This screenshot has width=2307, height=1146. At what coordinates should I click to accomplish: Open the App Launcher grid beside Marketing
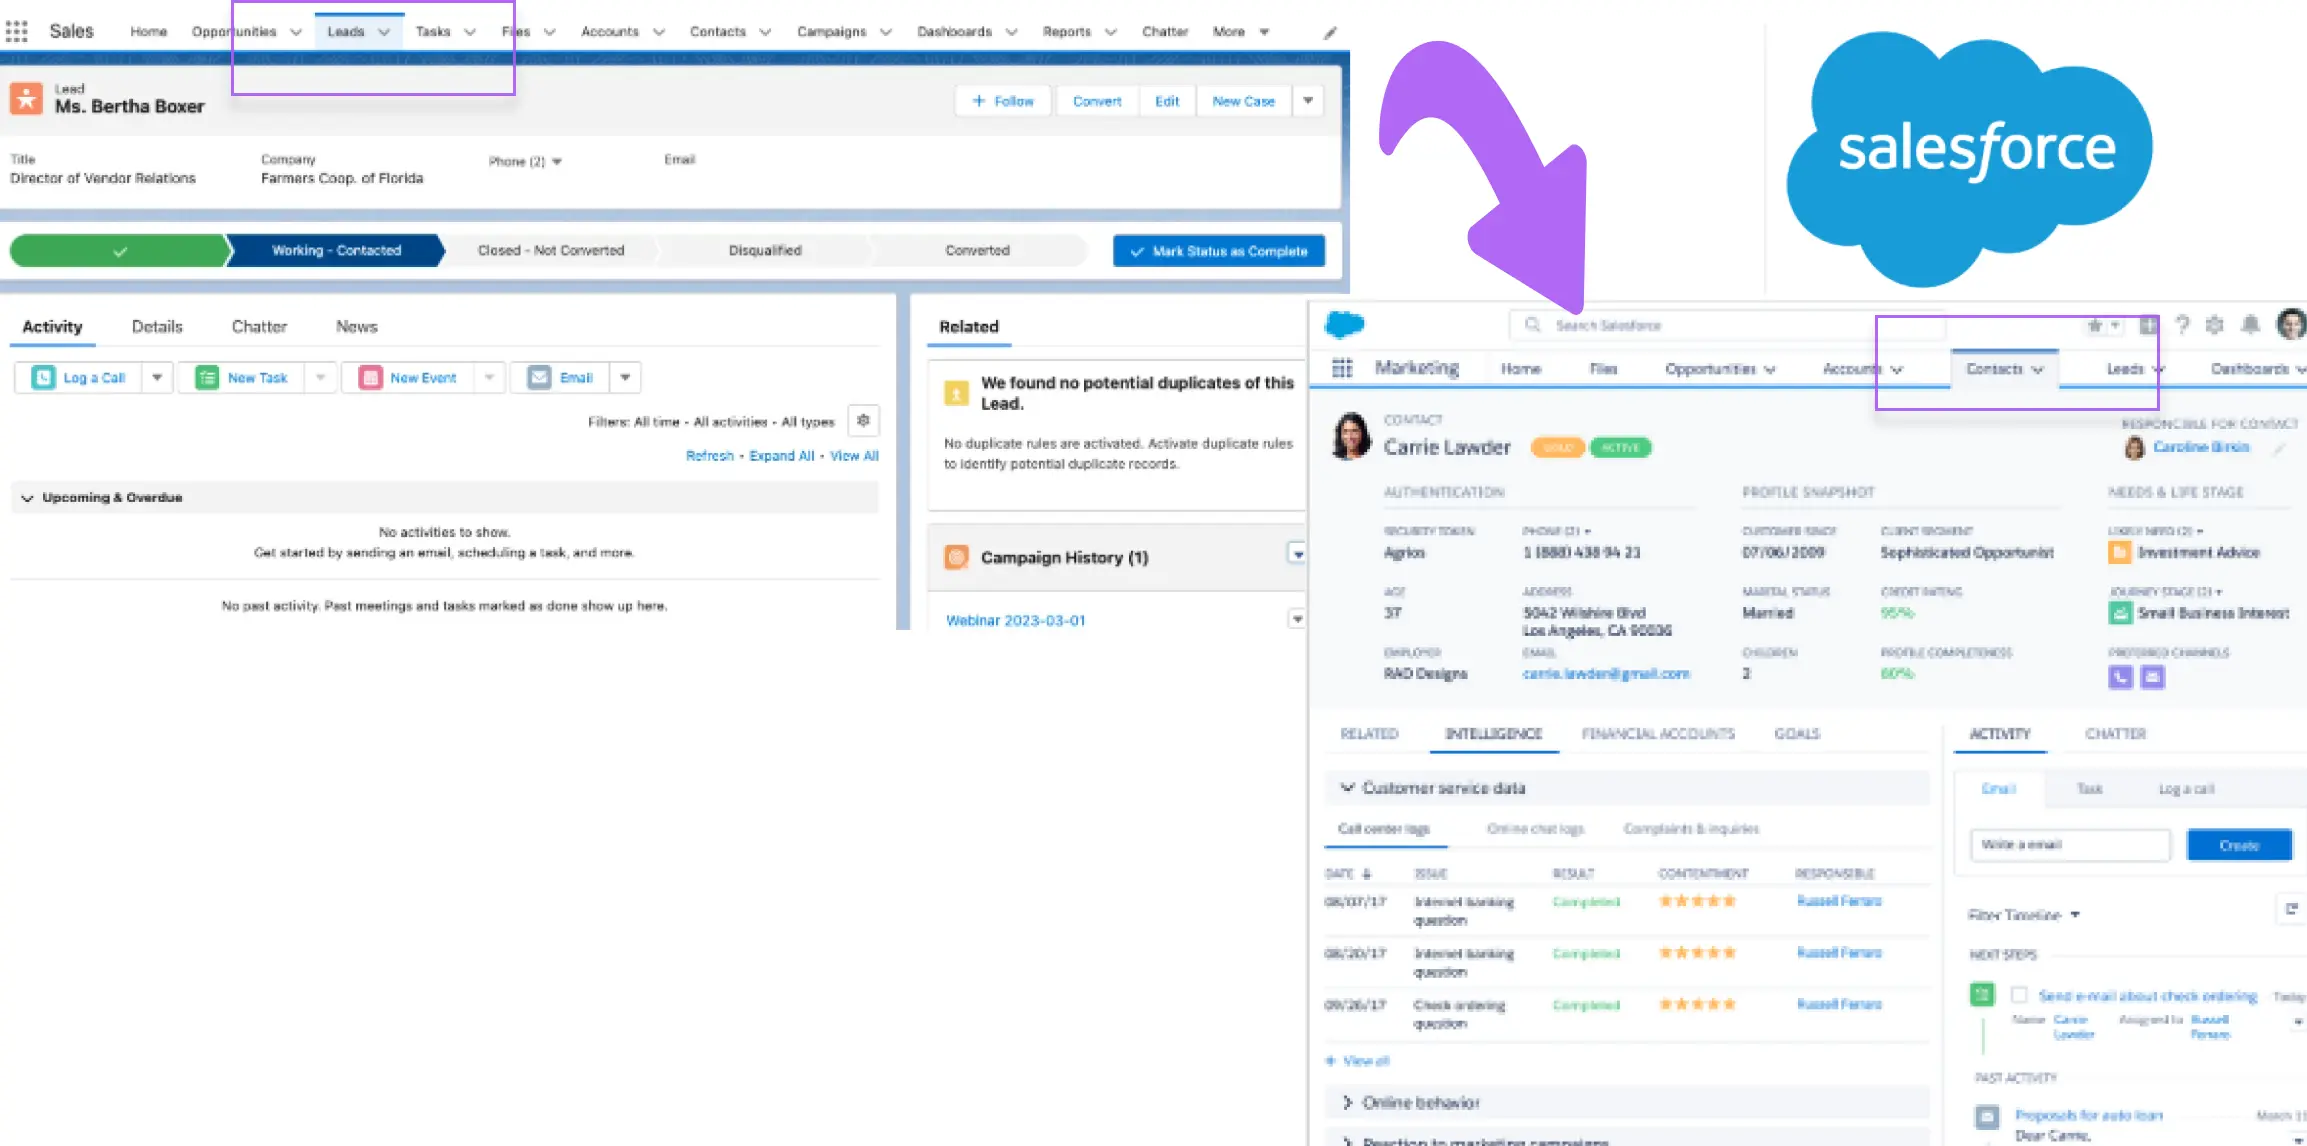pos(1342,368)
